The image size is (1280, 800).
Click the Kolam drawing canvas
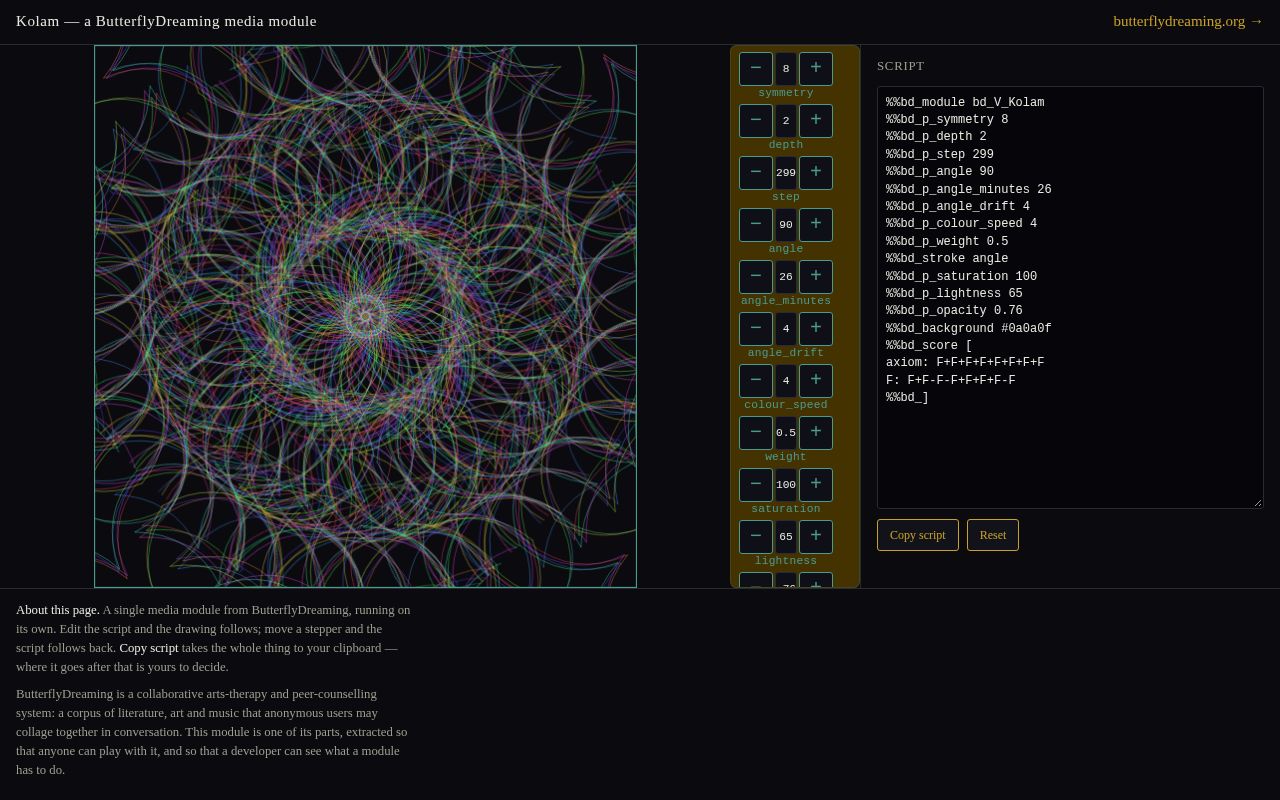pos(366,316)
